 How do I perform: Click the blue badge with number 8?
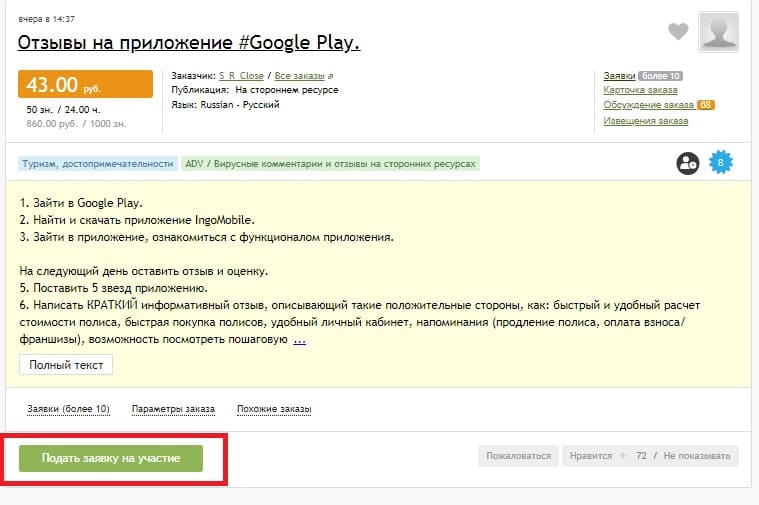[x=720, y=163]
